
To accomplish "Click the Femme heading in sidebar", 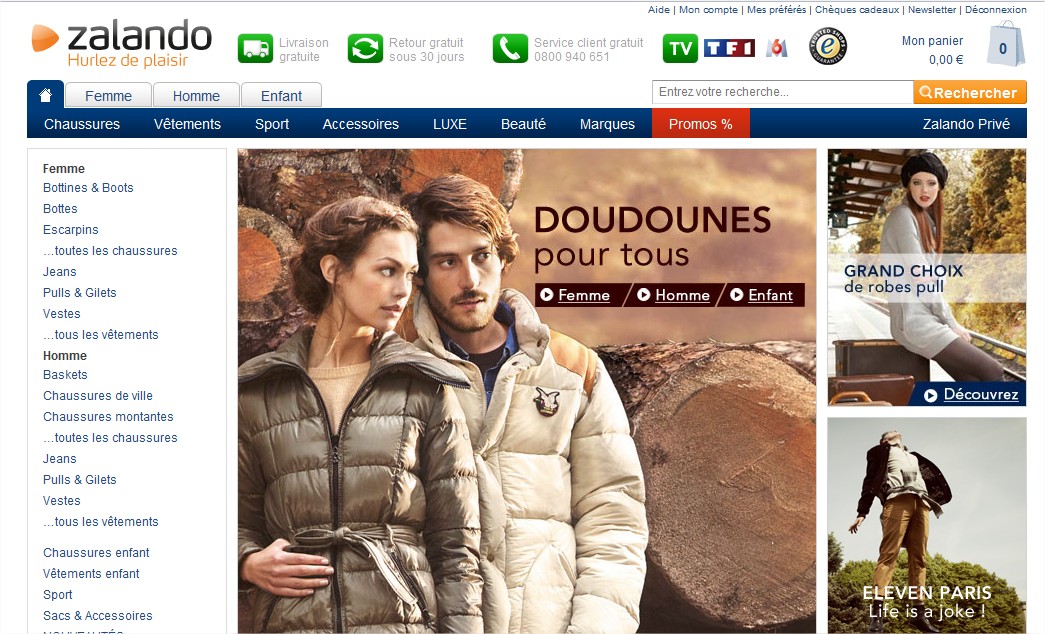I will 64,169.
